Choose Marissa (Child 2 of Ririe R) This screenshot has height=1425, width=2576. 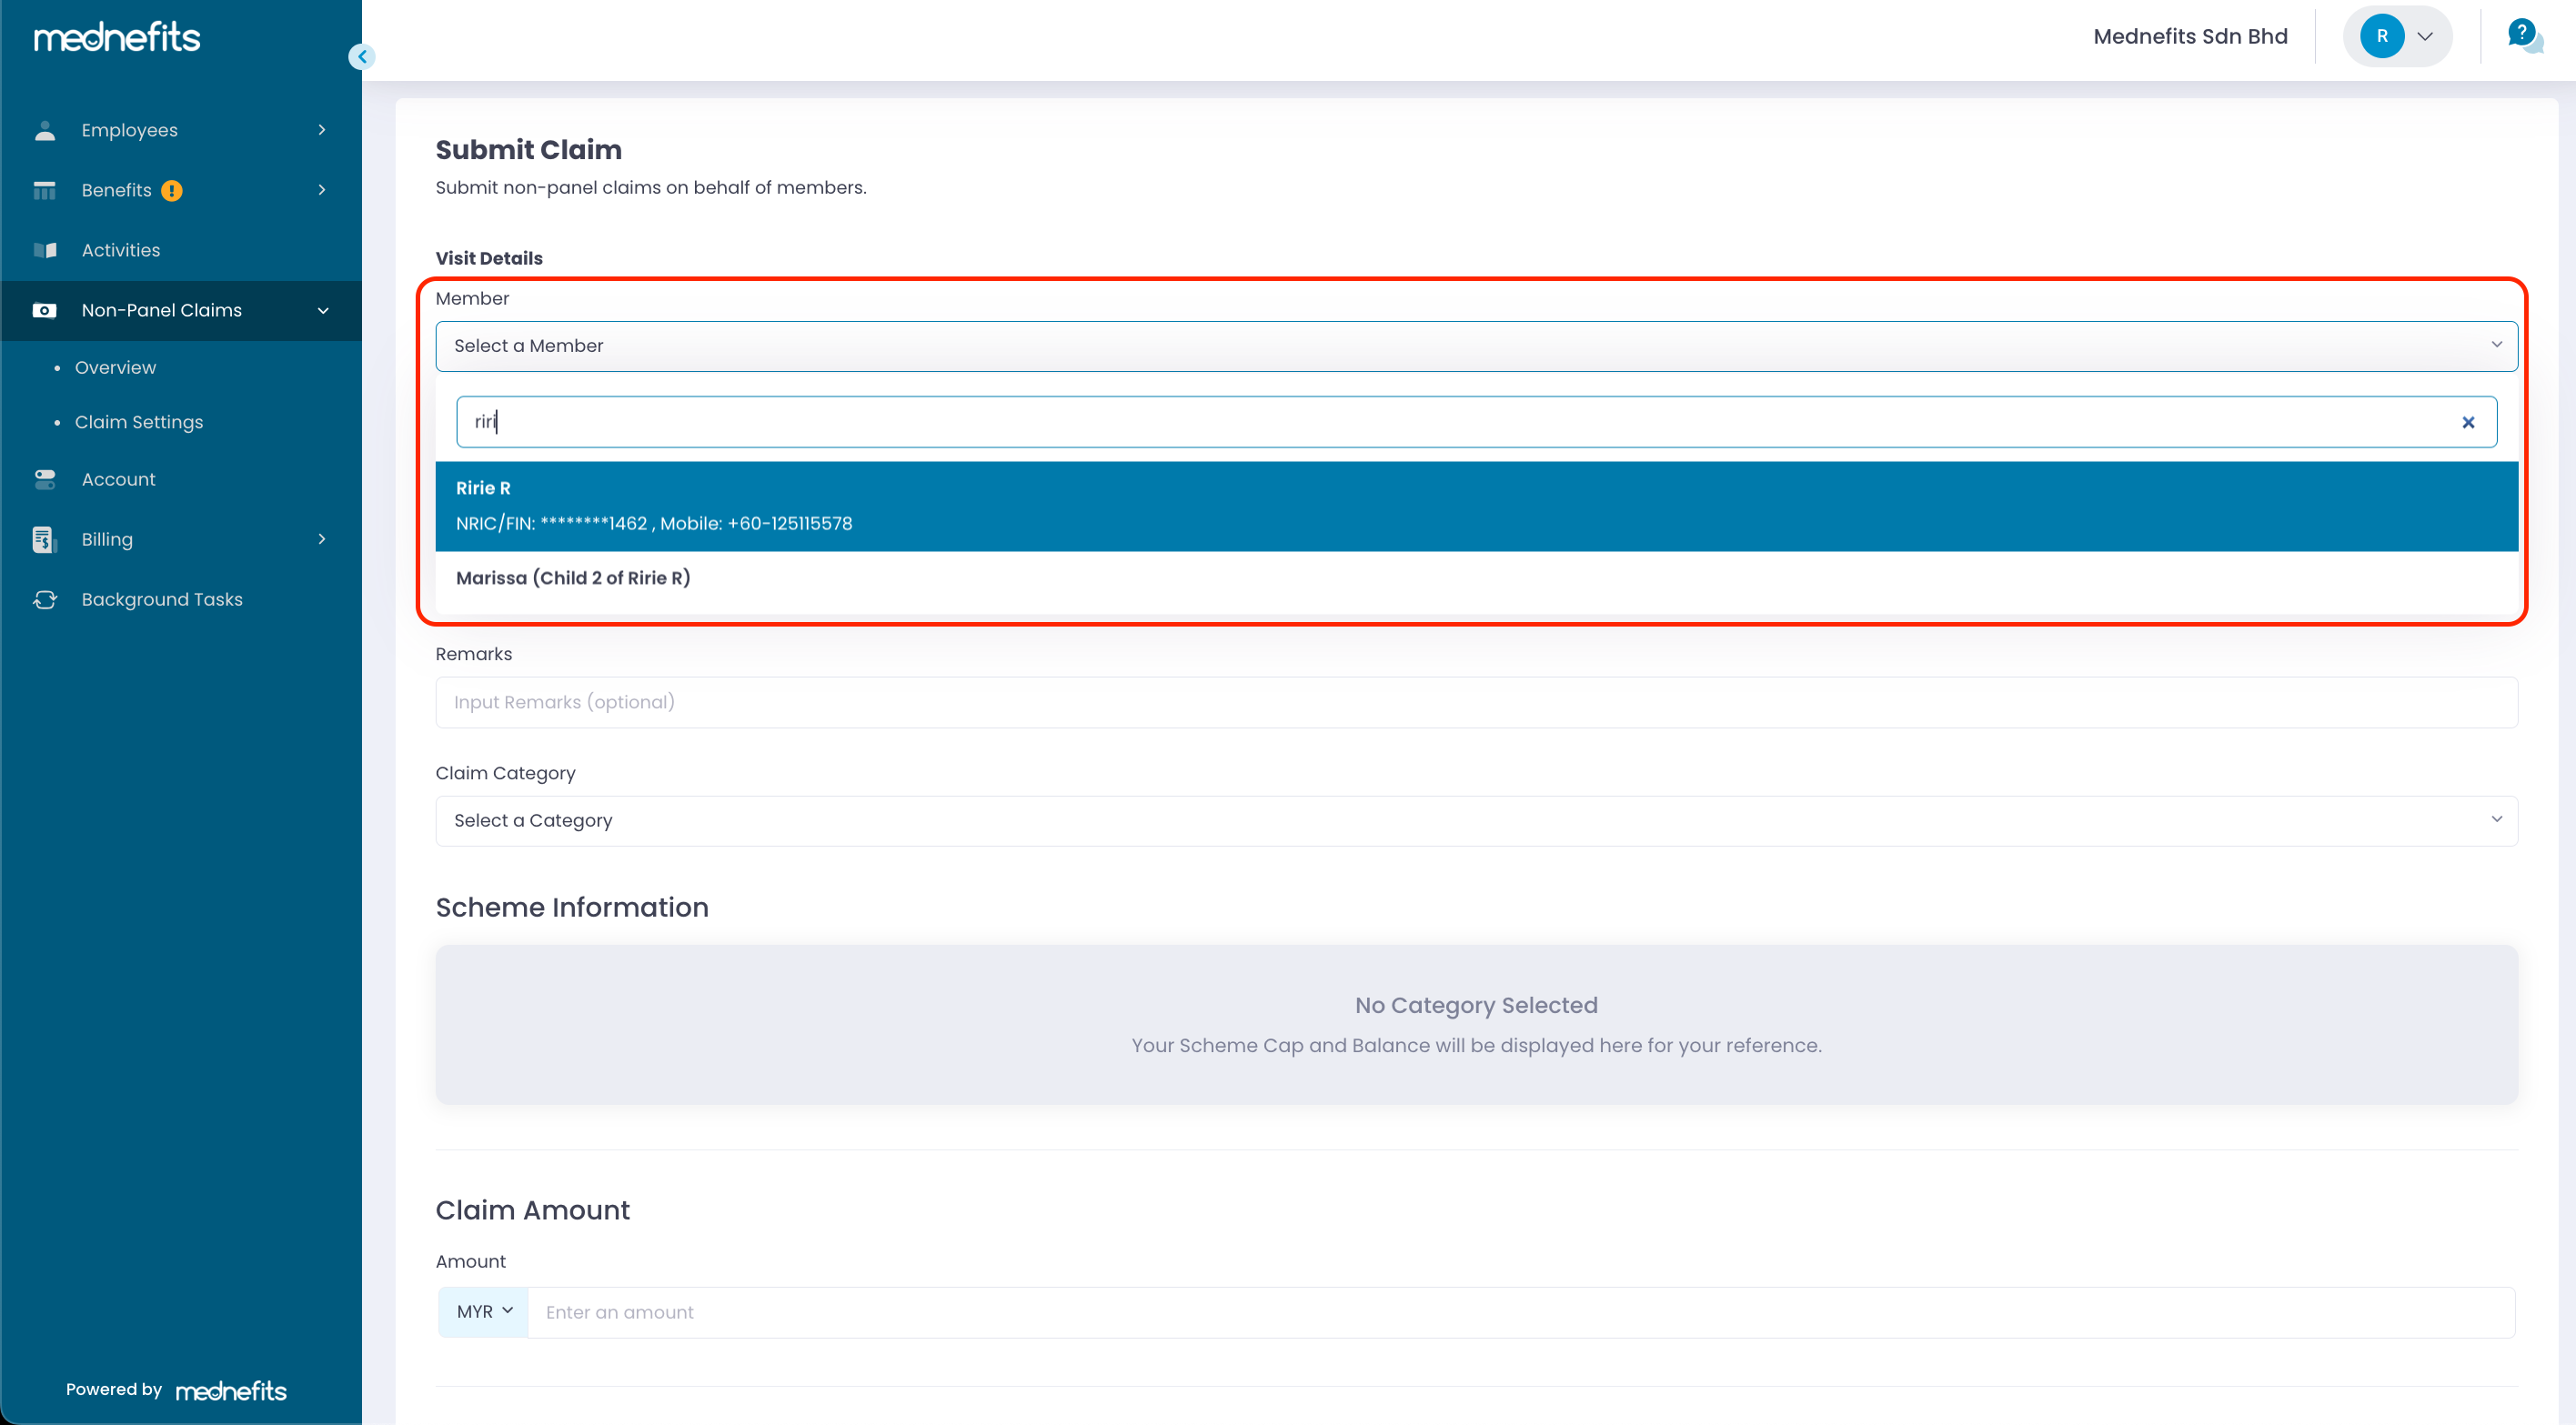click(x=573, y=578)
